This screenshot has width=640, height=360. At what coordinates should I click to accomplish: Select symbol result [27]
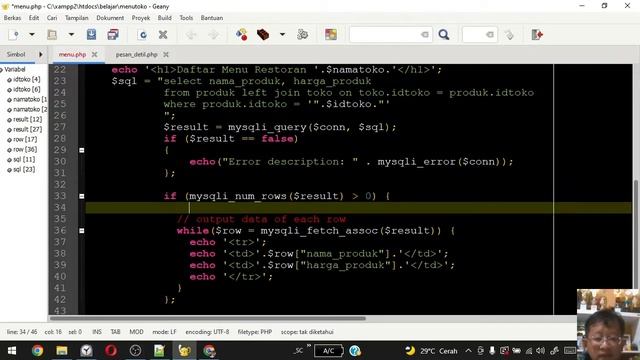pos(27,129)
